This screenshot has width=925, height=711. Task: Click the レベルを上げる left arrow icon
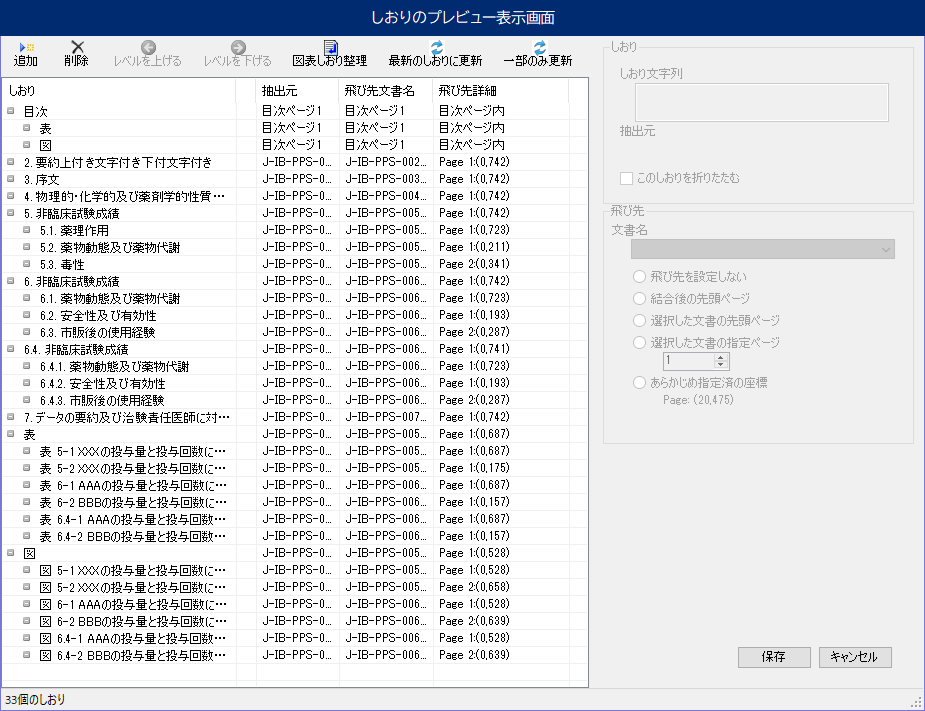[x=148, y=47]
